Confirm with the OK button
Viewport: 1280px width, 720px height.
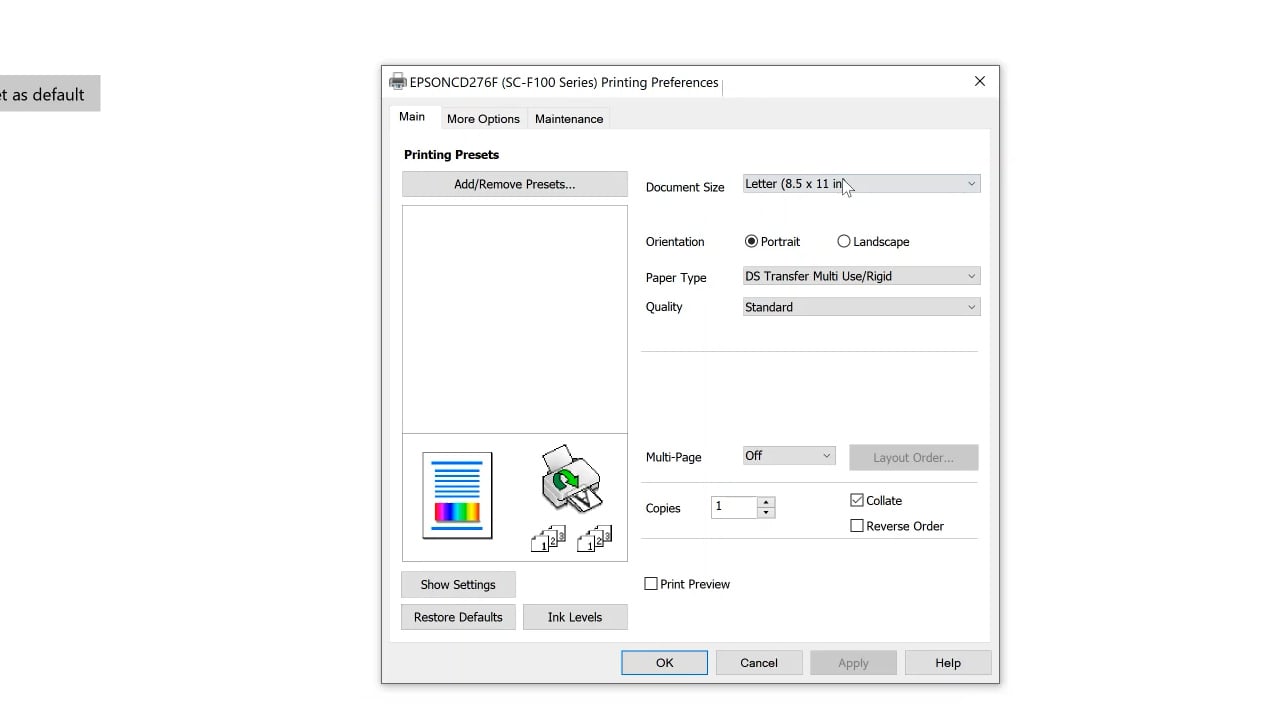(664, 663)
